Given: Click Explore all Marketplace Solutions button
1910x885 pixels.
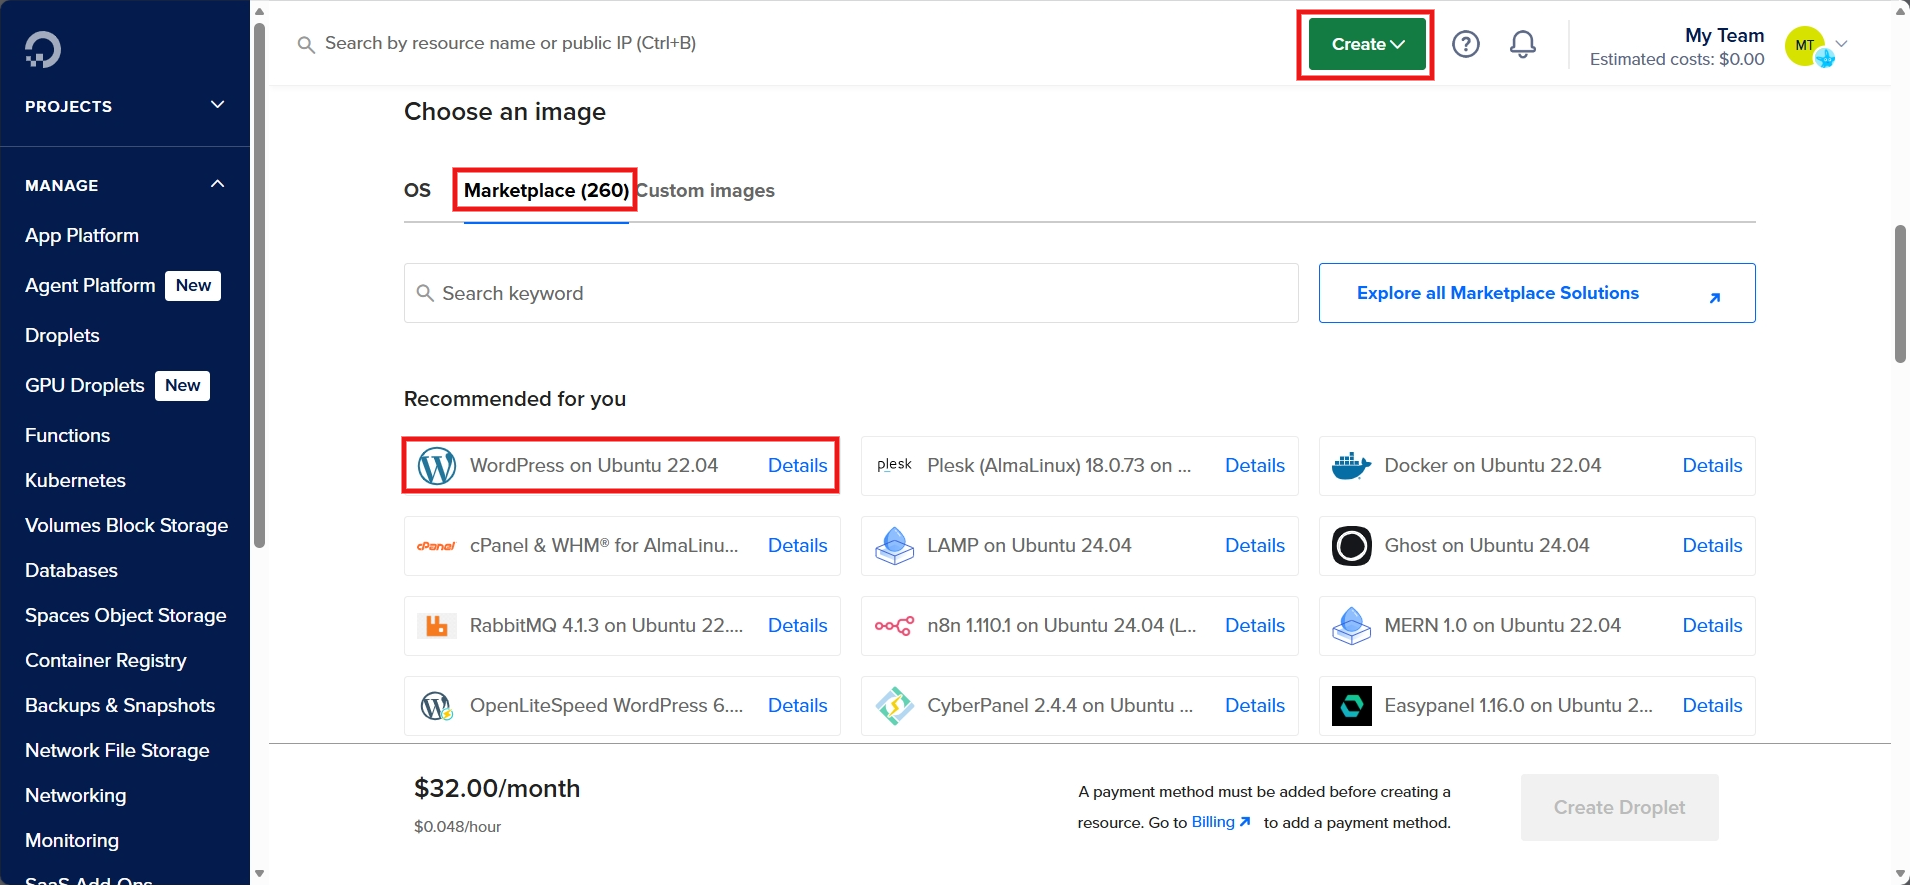Looking at the screenshot, I should point(1536,293).
